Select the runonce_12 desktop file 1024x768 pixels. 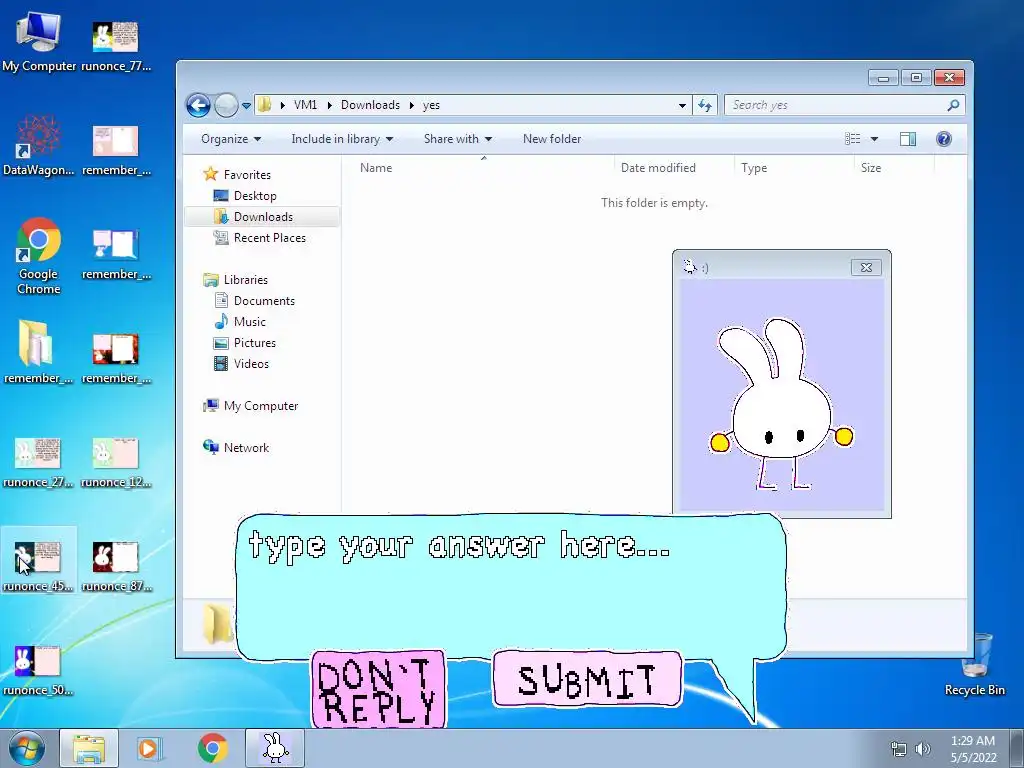tap(116, 462)
